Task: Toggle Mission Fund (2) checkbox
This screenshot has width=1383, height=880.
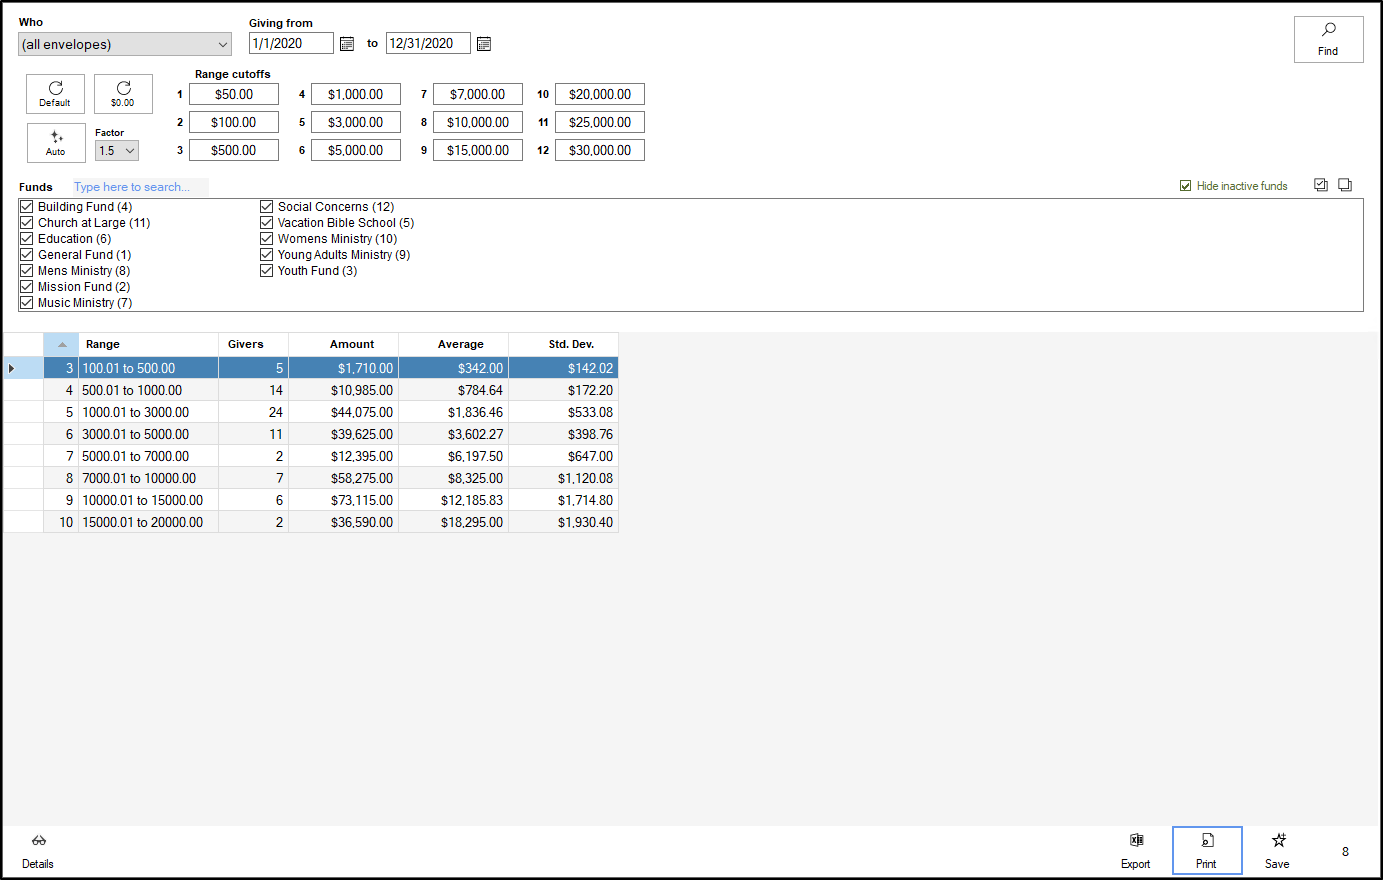Action: click(x=27, y=287)
